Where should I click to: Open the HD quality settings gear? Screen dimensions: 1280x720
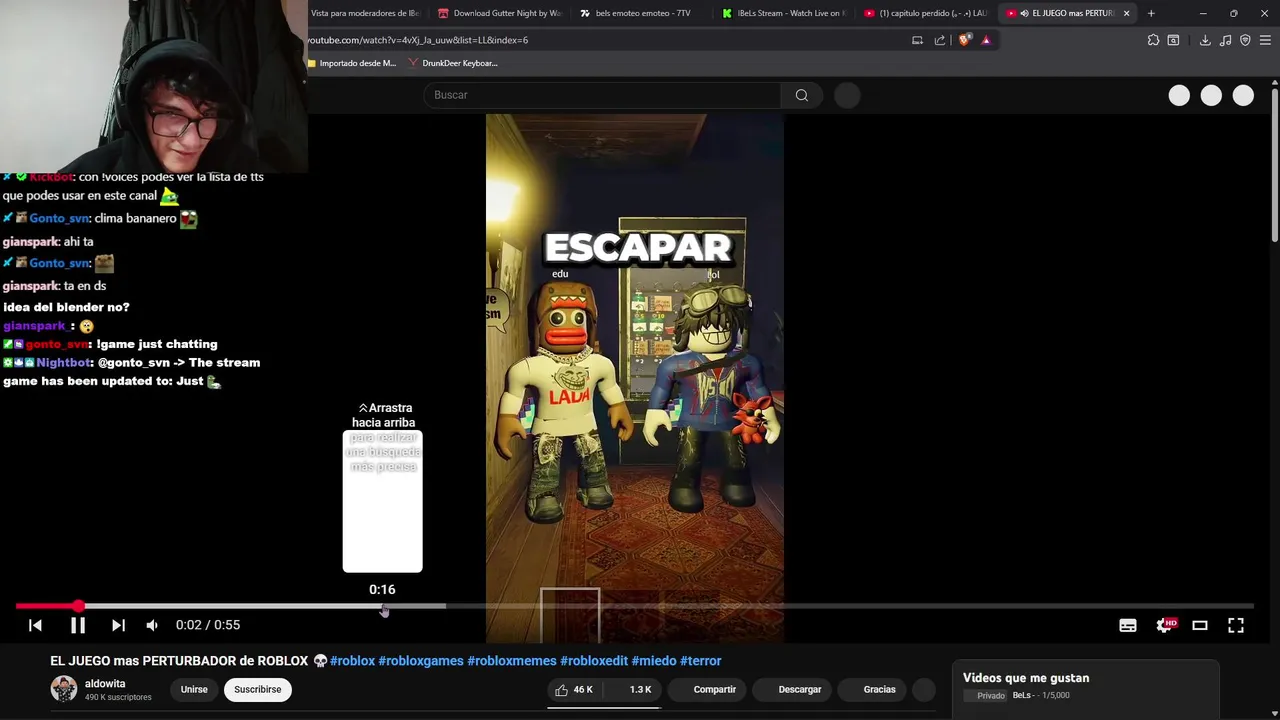tap(1165, 625)
